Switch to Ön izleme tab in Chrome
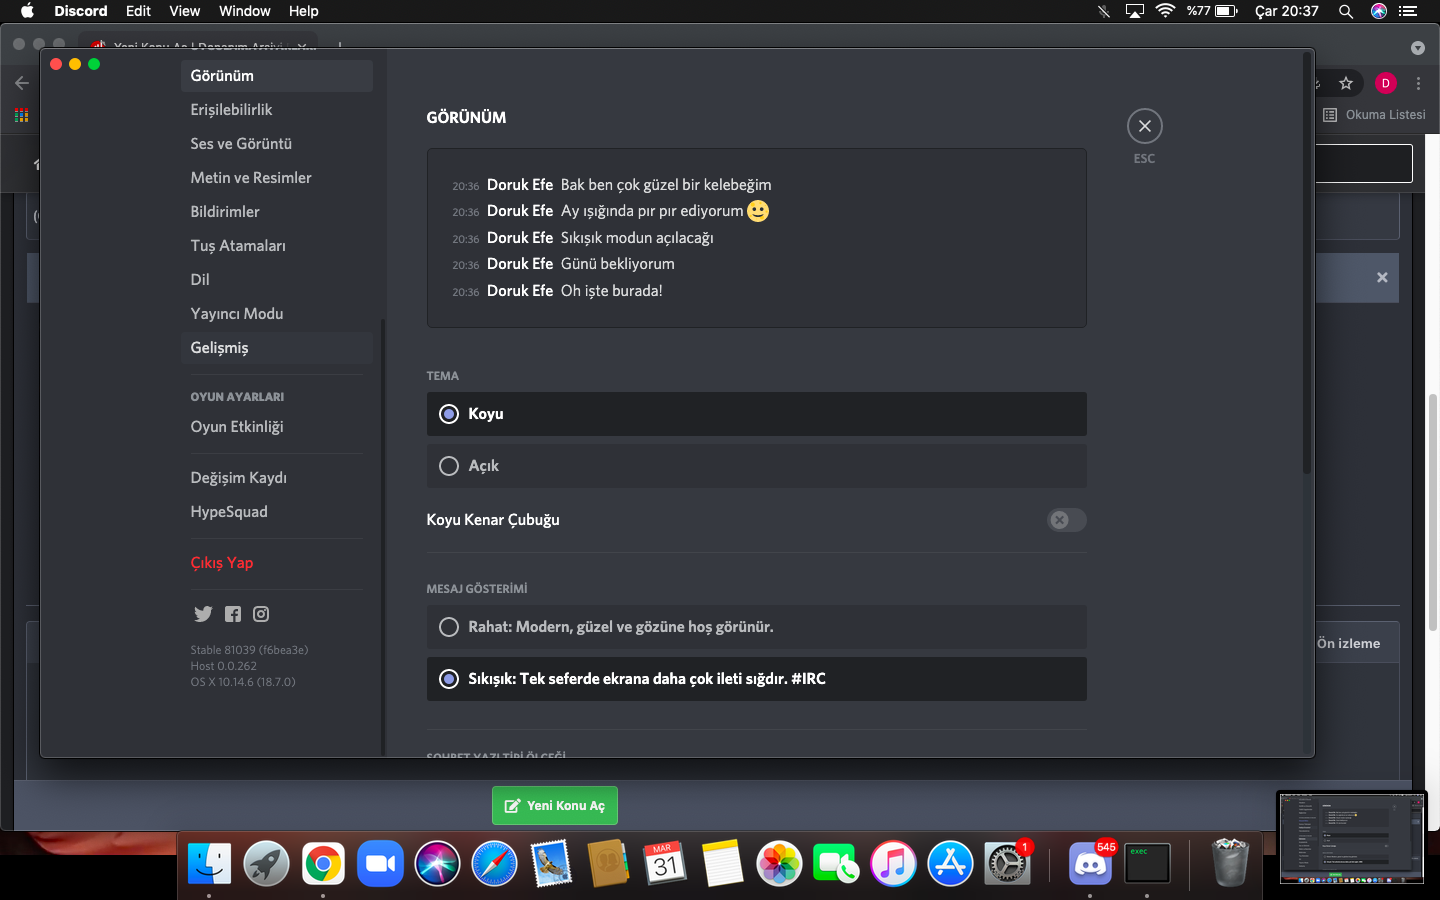The width and height of the screenshot is (1440, 900). pyautogui.click(x=1348, y=644)
